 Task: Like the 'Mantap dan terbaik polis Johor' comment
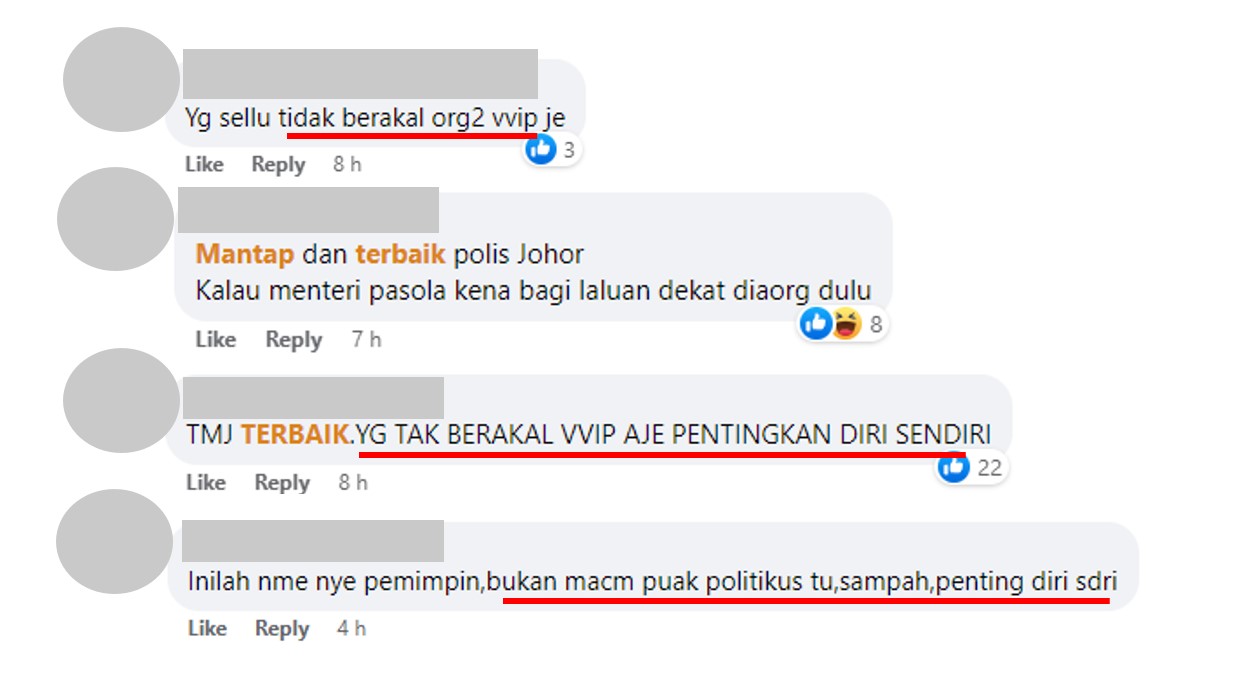215,339
